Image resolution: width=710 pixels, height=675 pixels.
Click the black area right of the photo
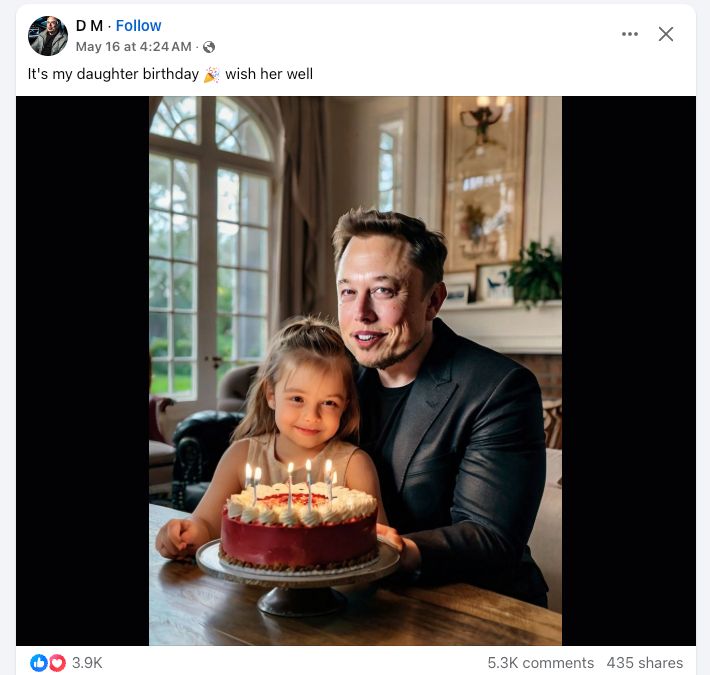(x=628, y=370)
